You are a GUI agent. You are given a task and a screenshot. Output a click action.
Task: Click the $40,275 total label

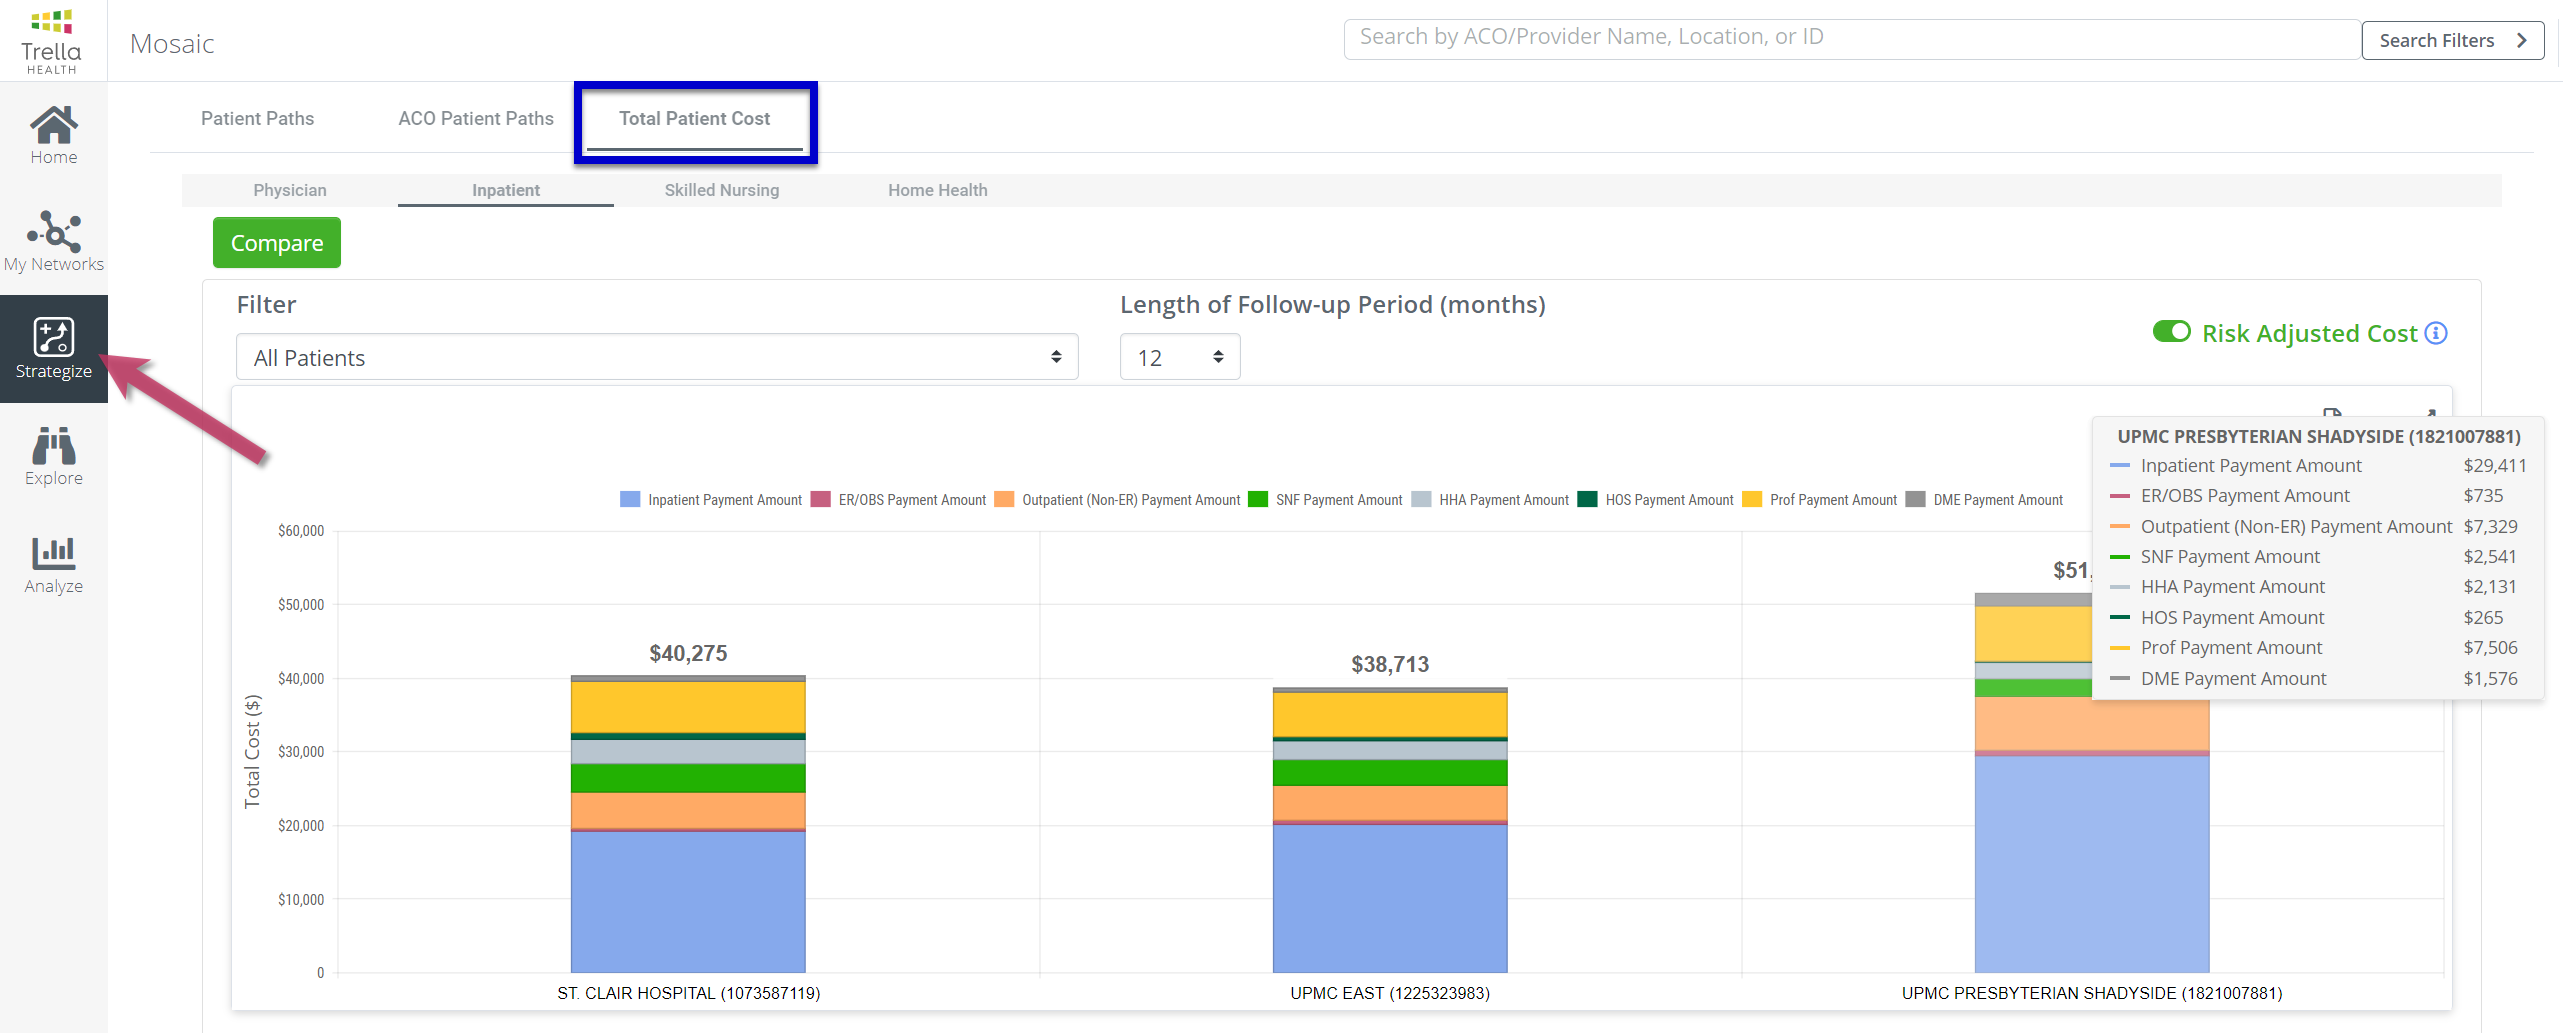coord(688,654)
